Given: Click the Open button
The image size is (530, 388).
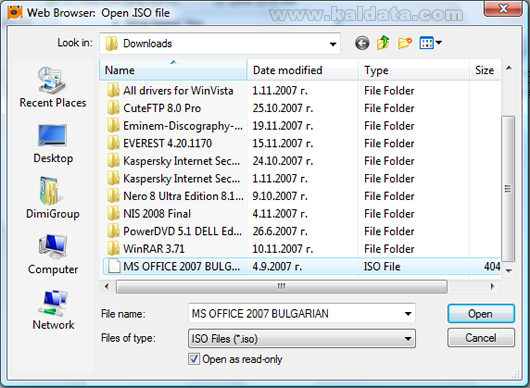Looking at the screenshot, I should (x=481, y=314).
